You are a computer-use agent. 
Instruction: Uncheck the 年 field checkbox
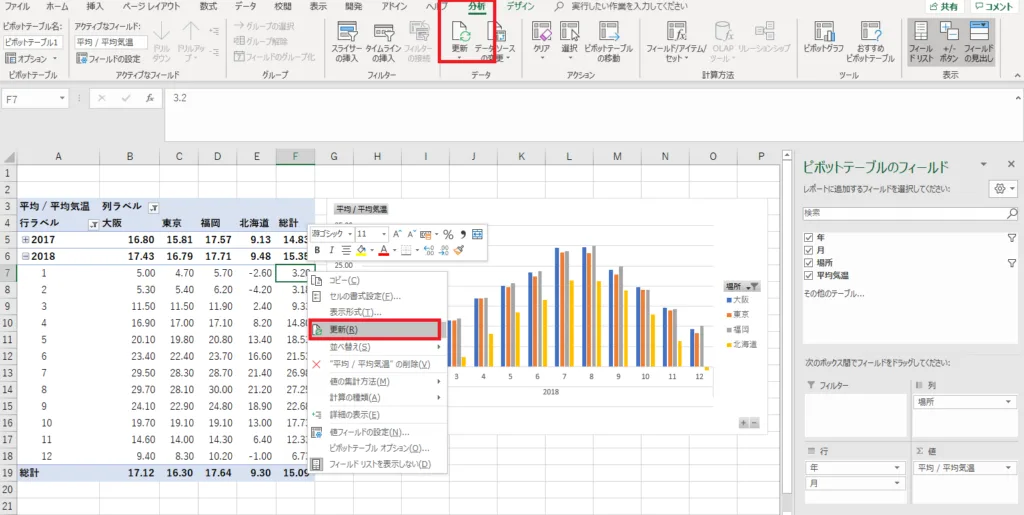coord(809,237)
